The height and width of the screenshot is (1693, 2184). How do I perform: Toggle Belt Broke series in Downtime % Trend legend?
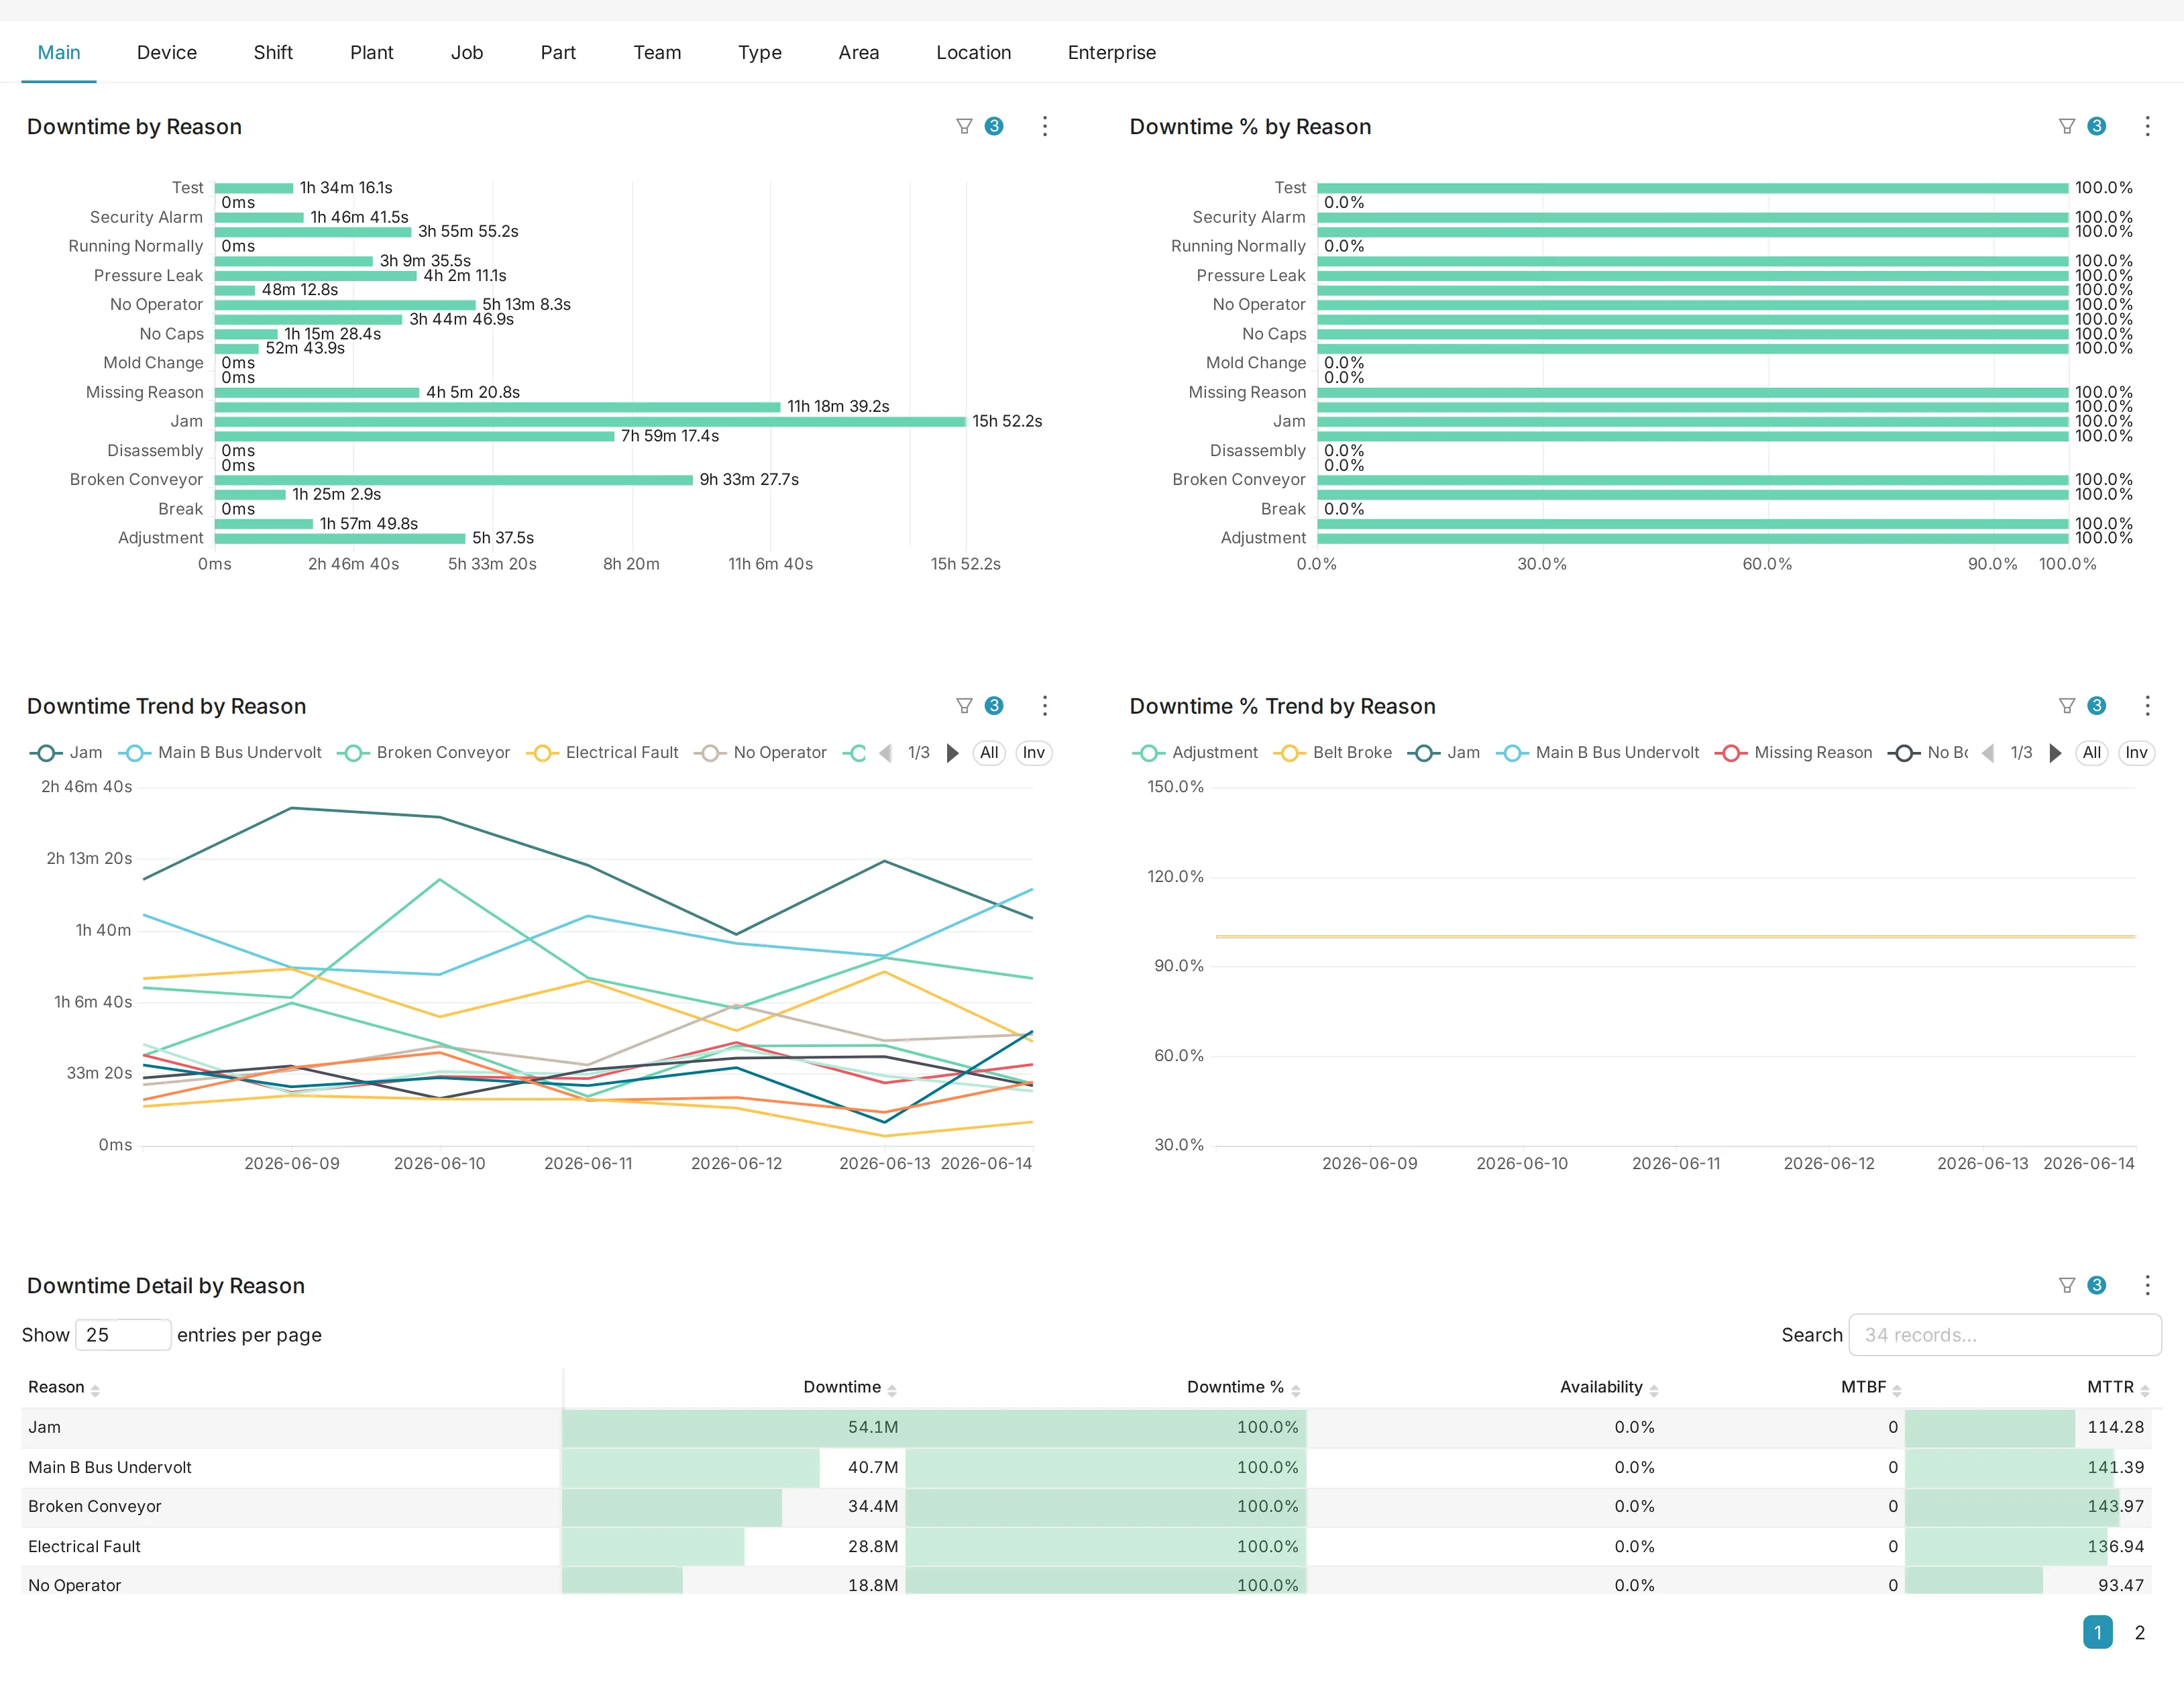point(1333,753)
